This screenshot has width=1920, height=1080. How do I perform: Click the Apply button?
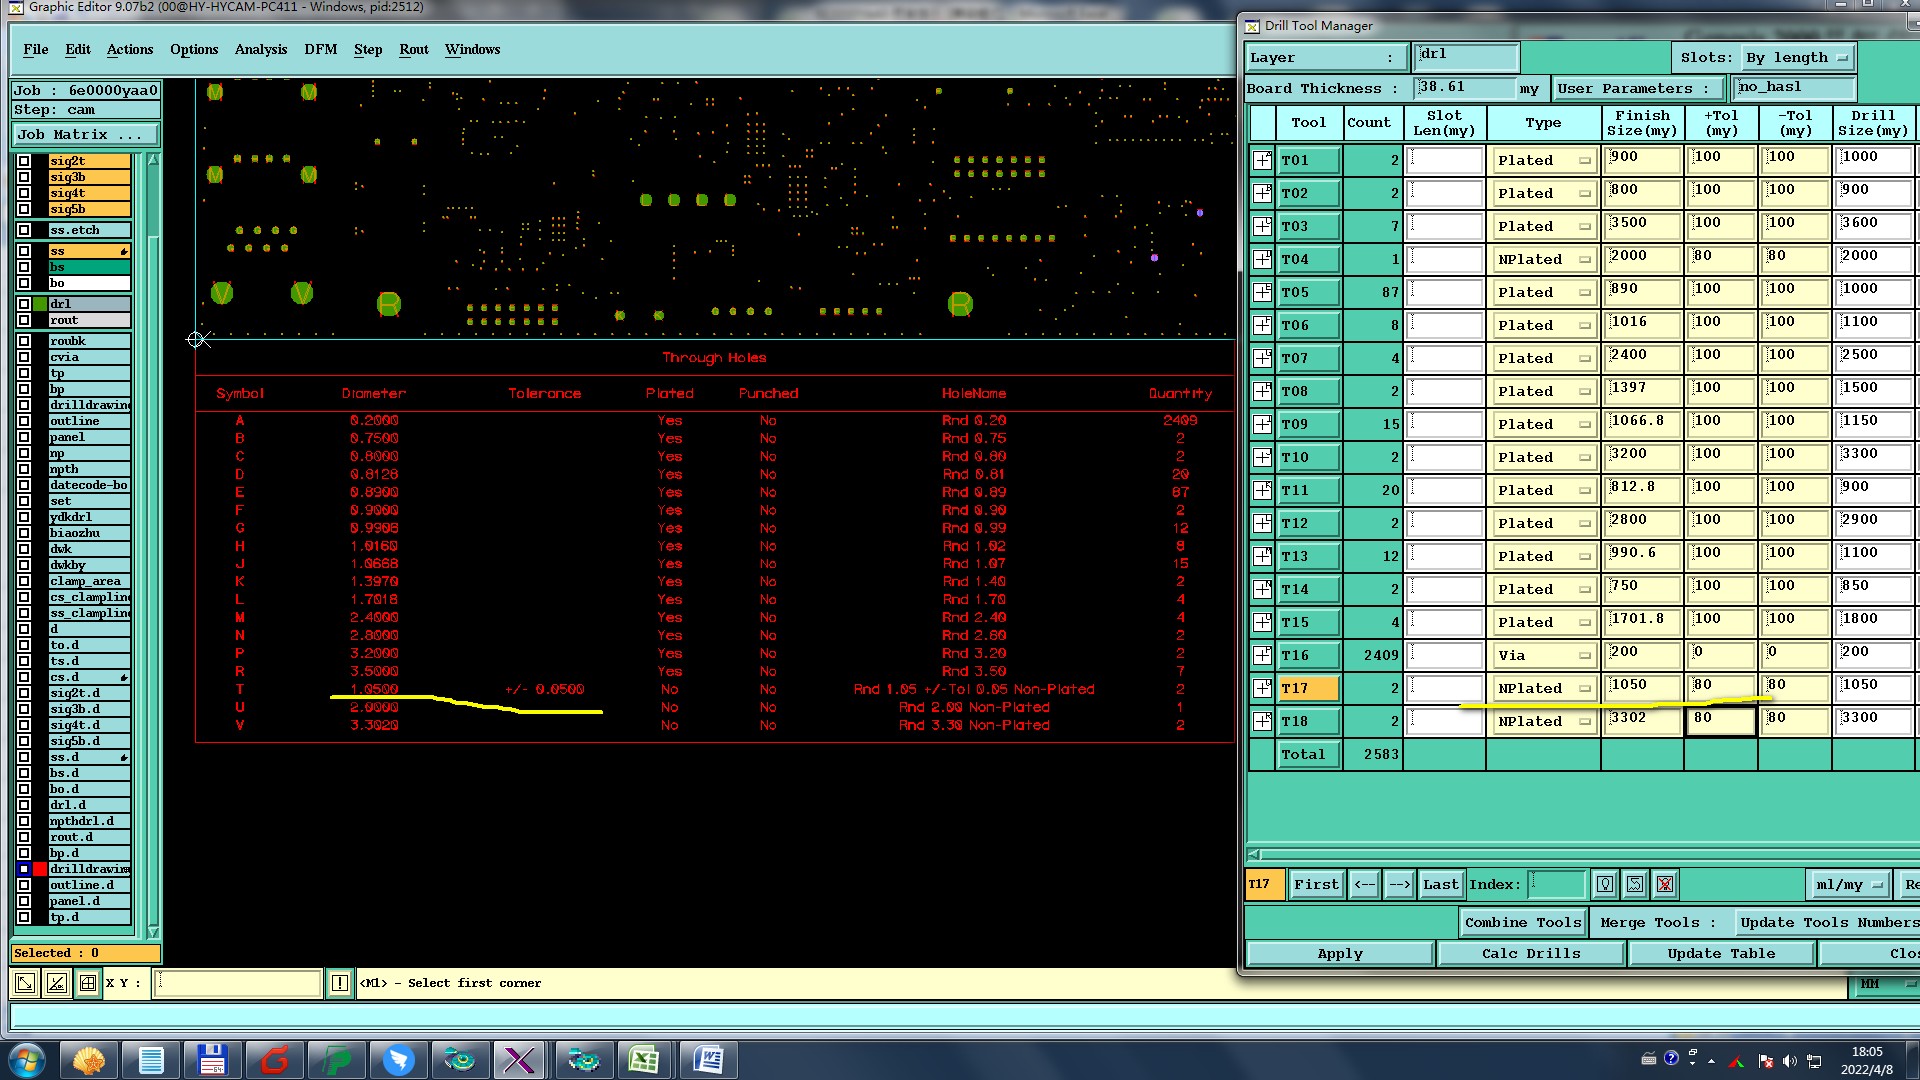click(x=1340, y=953)
